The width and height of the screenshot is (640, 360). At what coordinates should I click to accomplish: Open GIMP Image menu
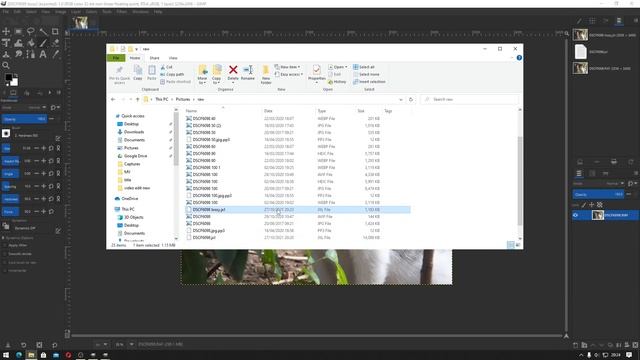point(60,12)
